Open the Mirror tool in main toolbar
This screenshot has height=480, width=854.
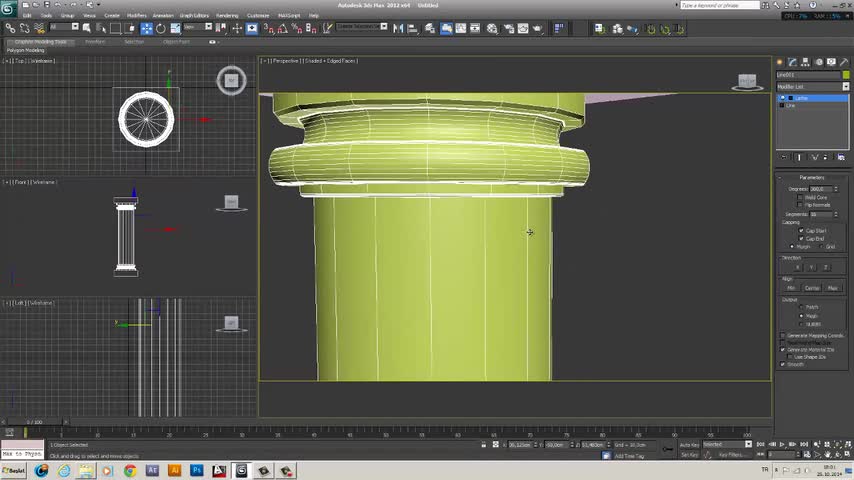pyautogui.click(x=398, y=28)
